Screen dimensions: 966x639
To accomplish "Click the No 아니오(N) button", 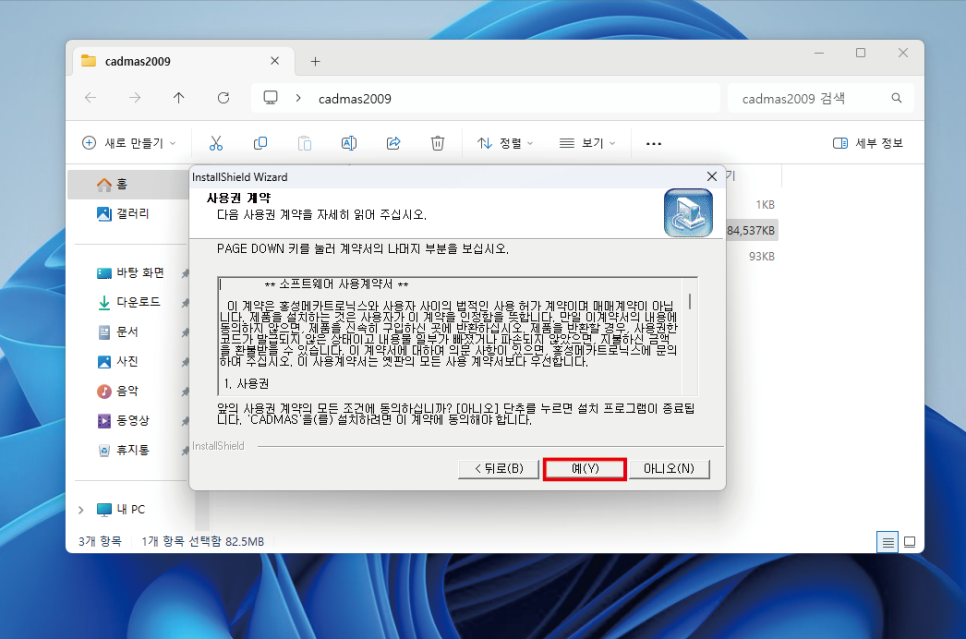I will 669,469.
